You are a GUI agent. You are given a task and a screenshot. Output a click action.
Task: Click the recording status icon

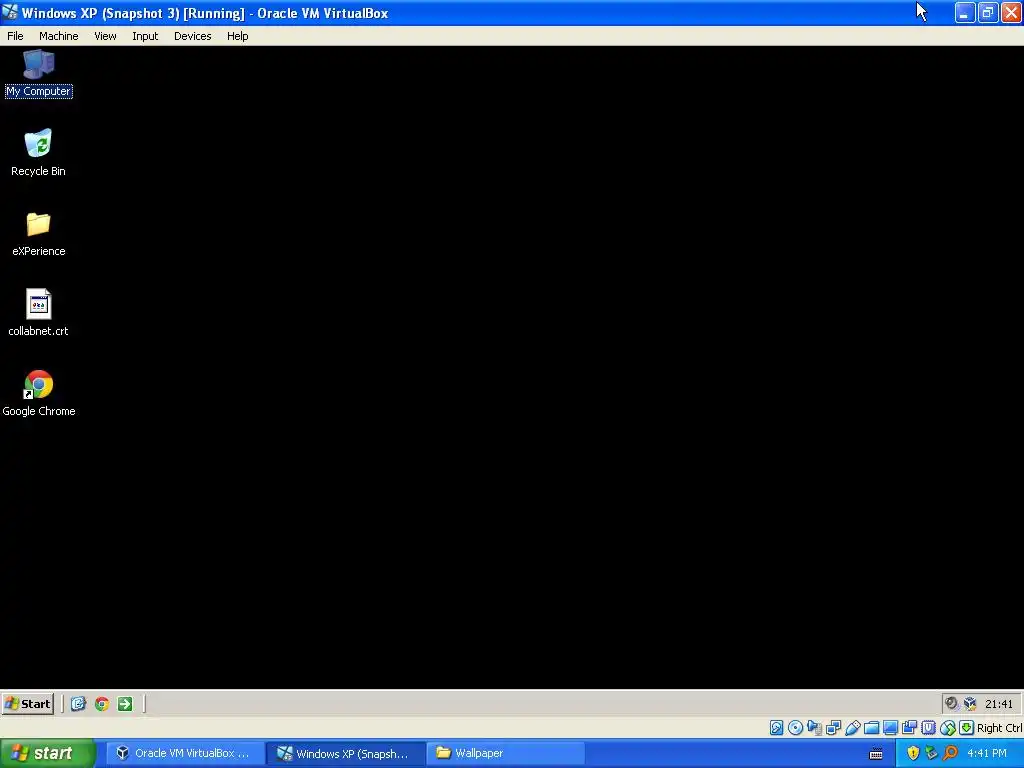coord(909,728)
